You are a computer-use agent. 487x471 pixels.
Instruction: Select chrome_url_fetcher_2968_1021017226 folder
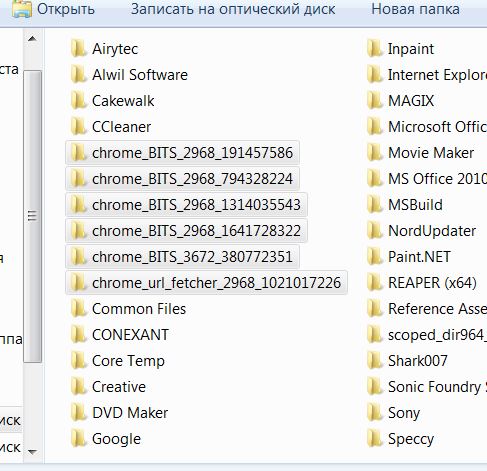pos(206,283)
